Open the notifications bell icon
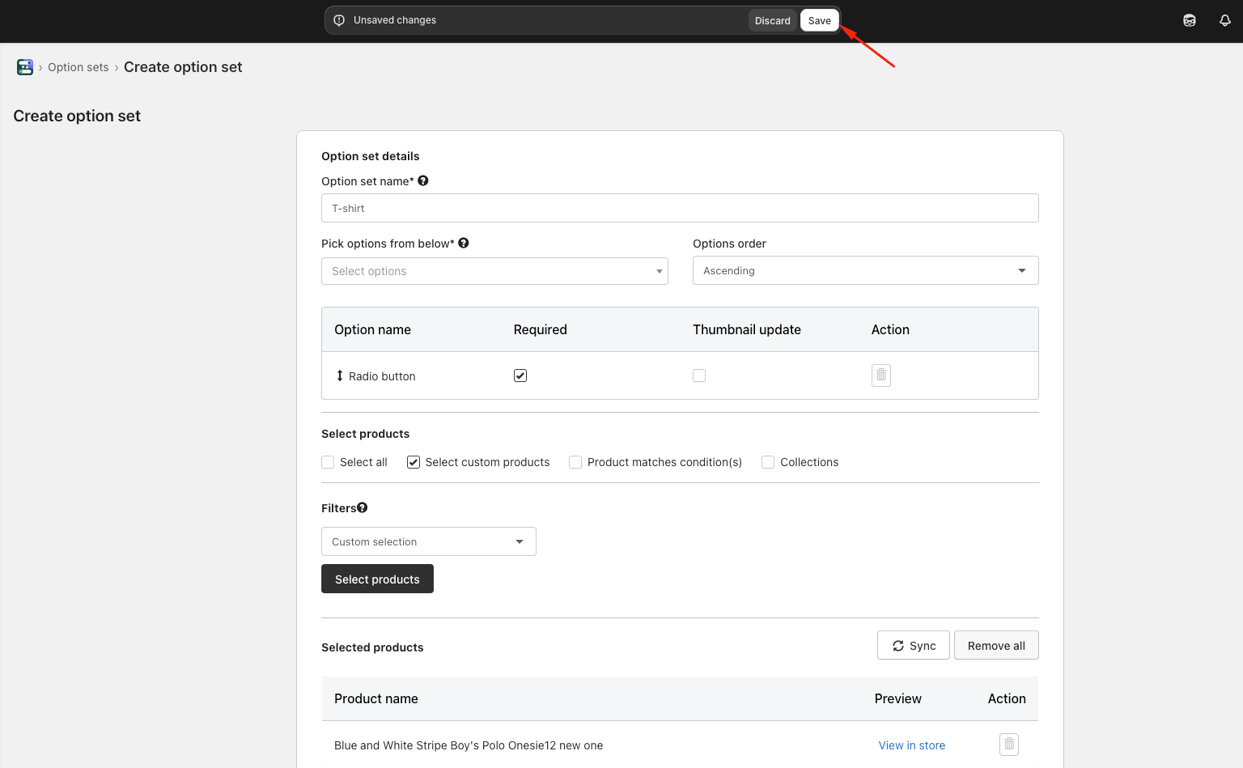 [x=1224, y=20]
